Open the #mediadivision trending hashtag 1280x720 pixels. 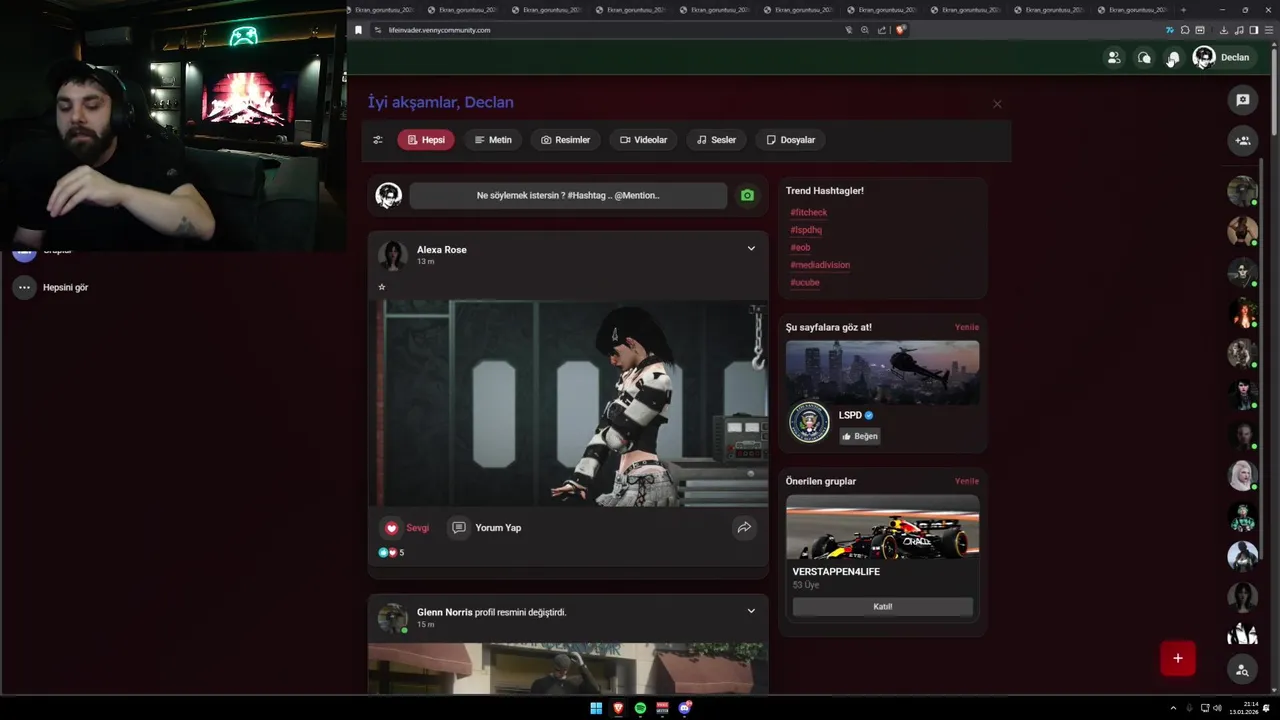click(x=820, y=265)
